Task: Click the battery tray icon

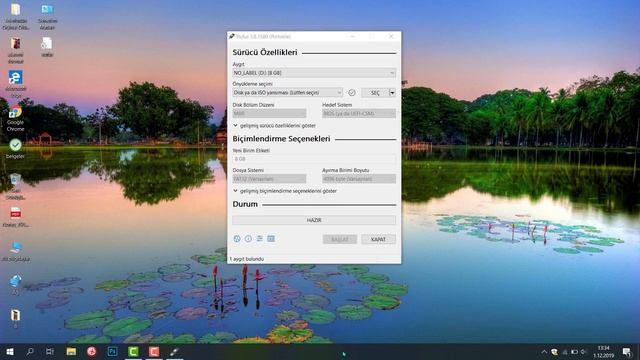Action: click(574, 352)
